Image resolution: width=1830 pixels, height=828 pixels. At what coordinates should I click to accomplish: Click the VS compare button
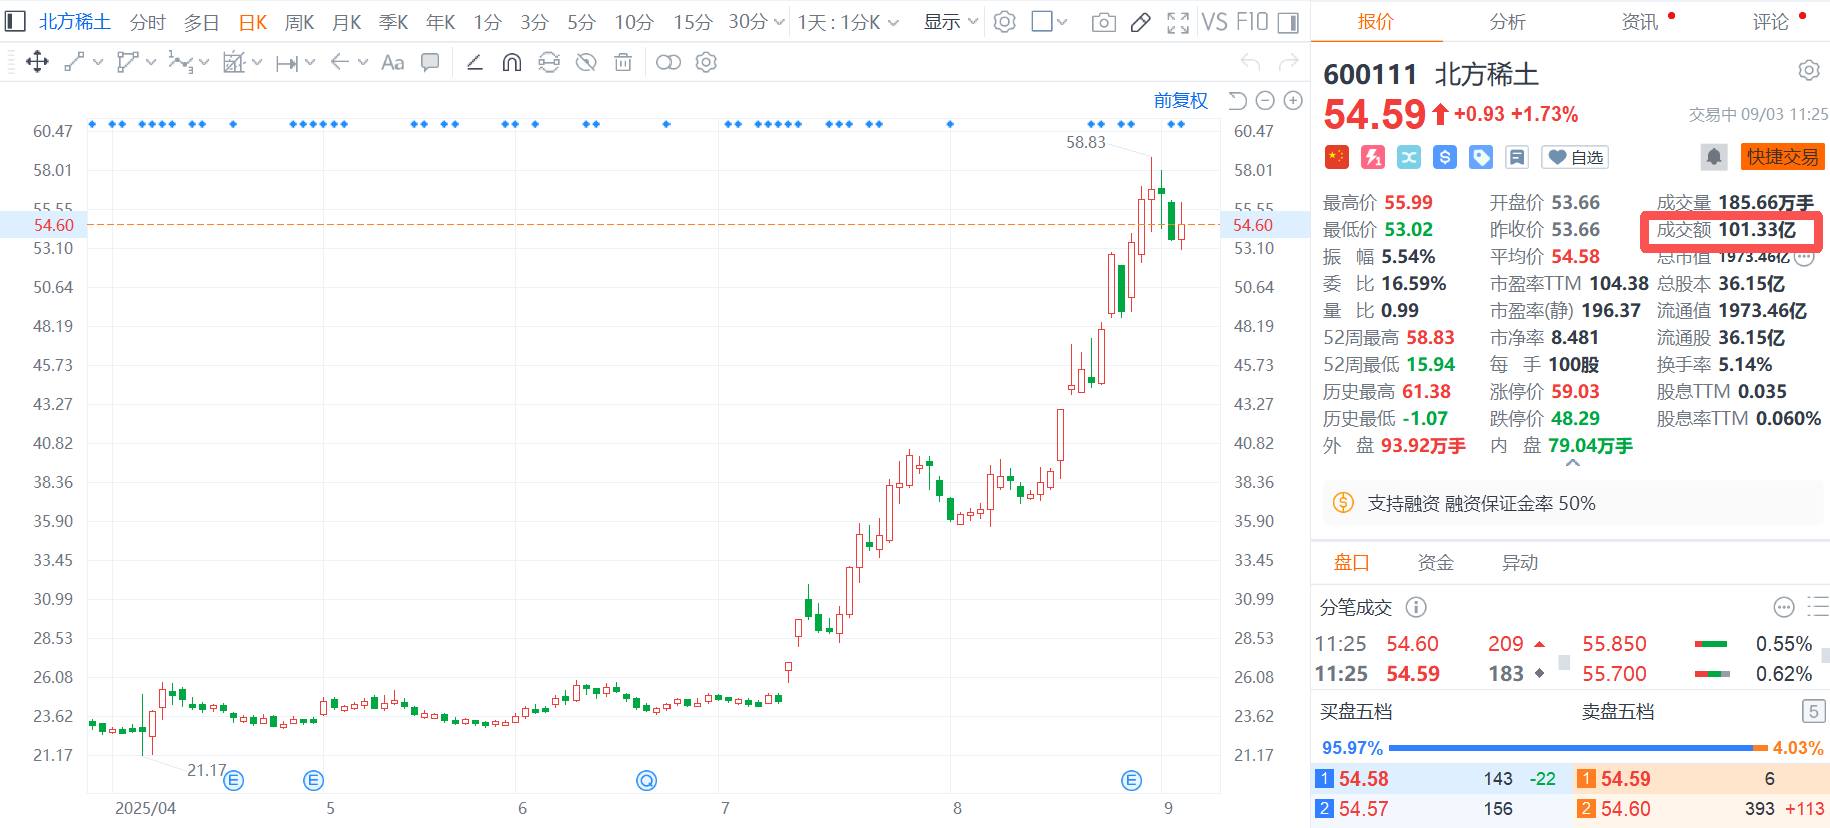point(1214,22)
